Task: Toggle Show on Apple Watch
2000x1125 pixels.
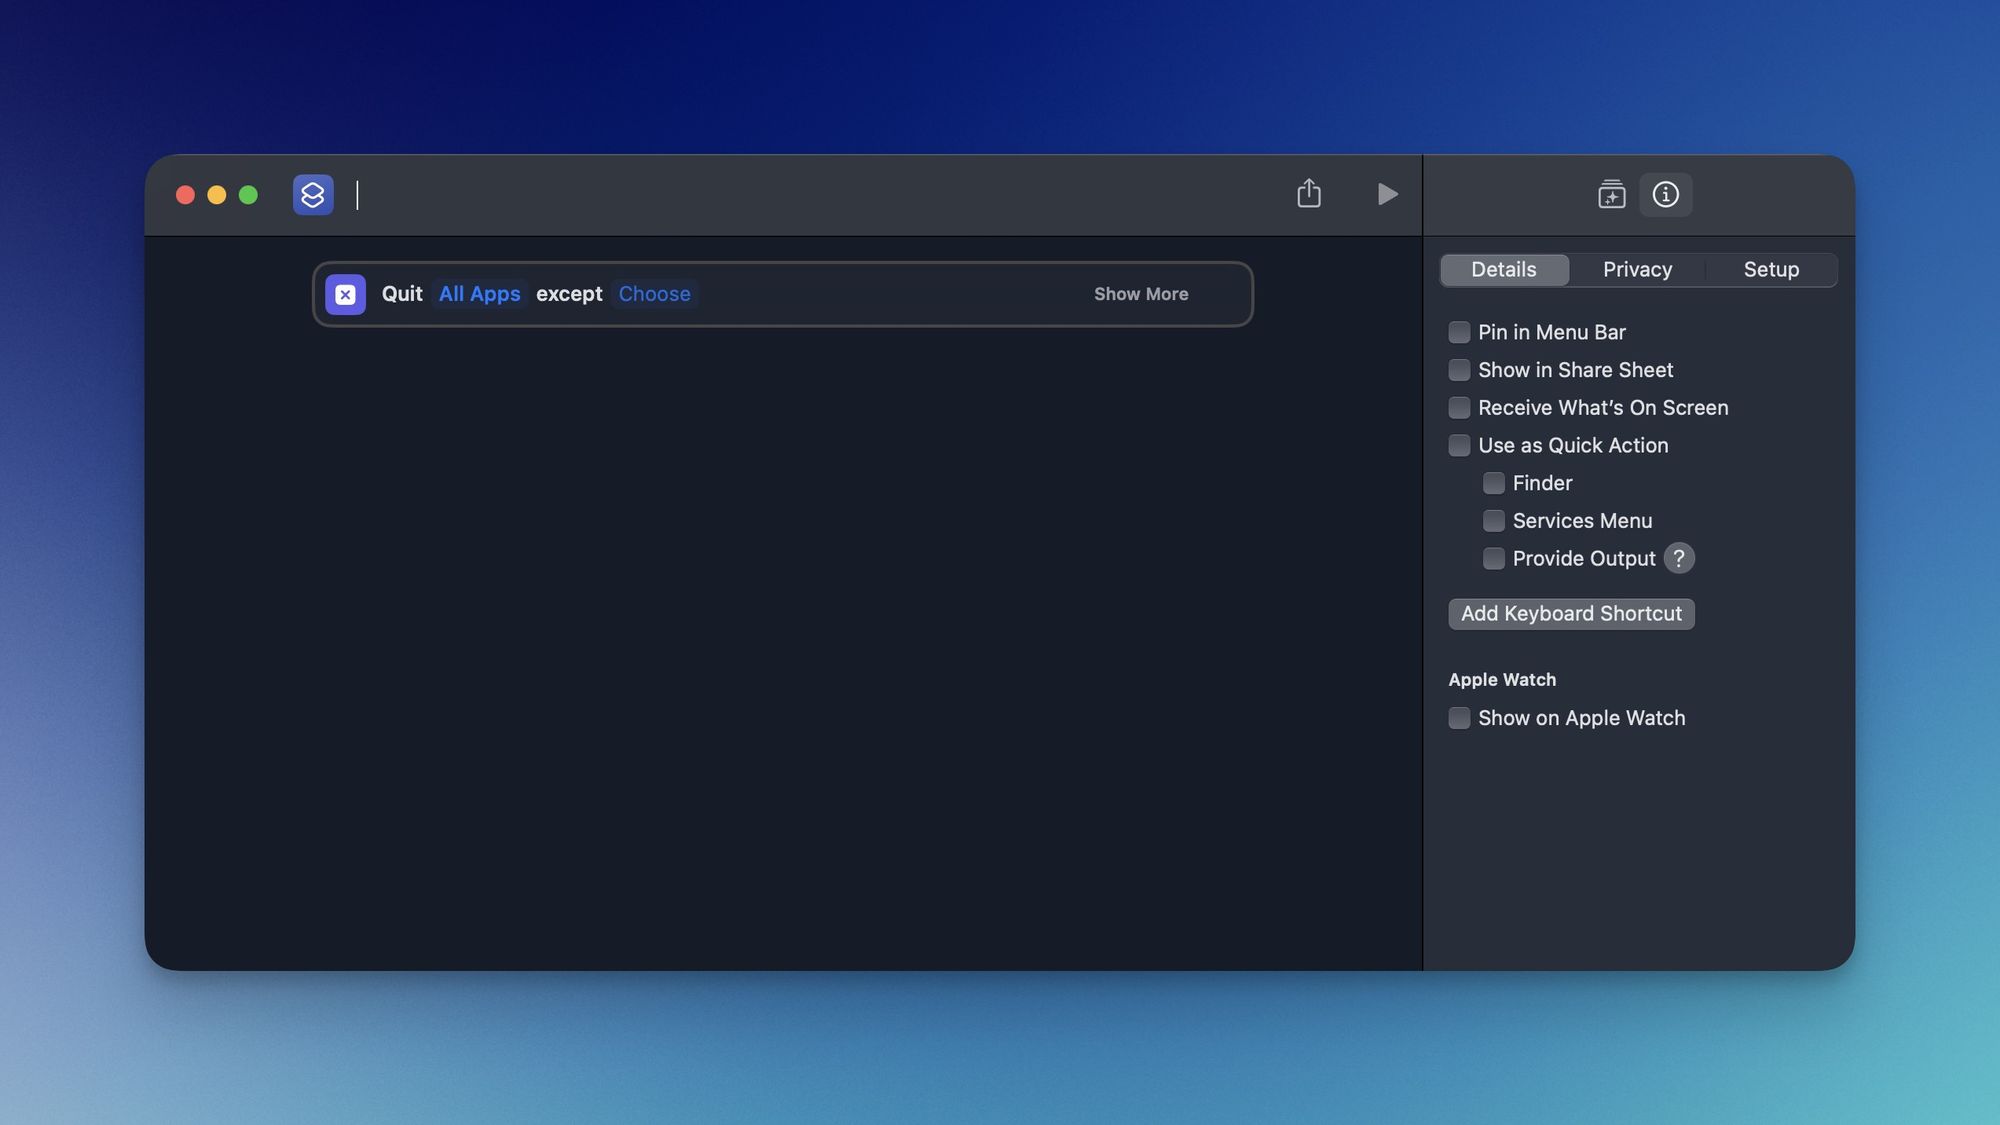Action: tap(1459, 718)
